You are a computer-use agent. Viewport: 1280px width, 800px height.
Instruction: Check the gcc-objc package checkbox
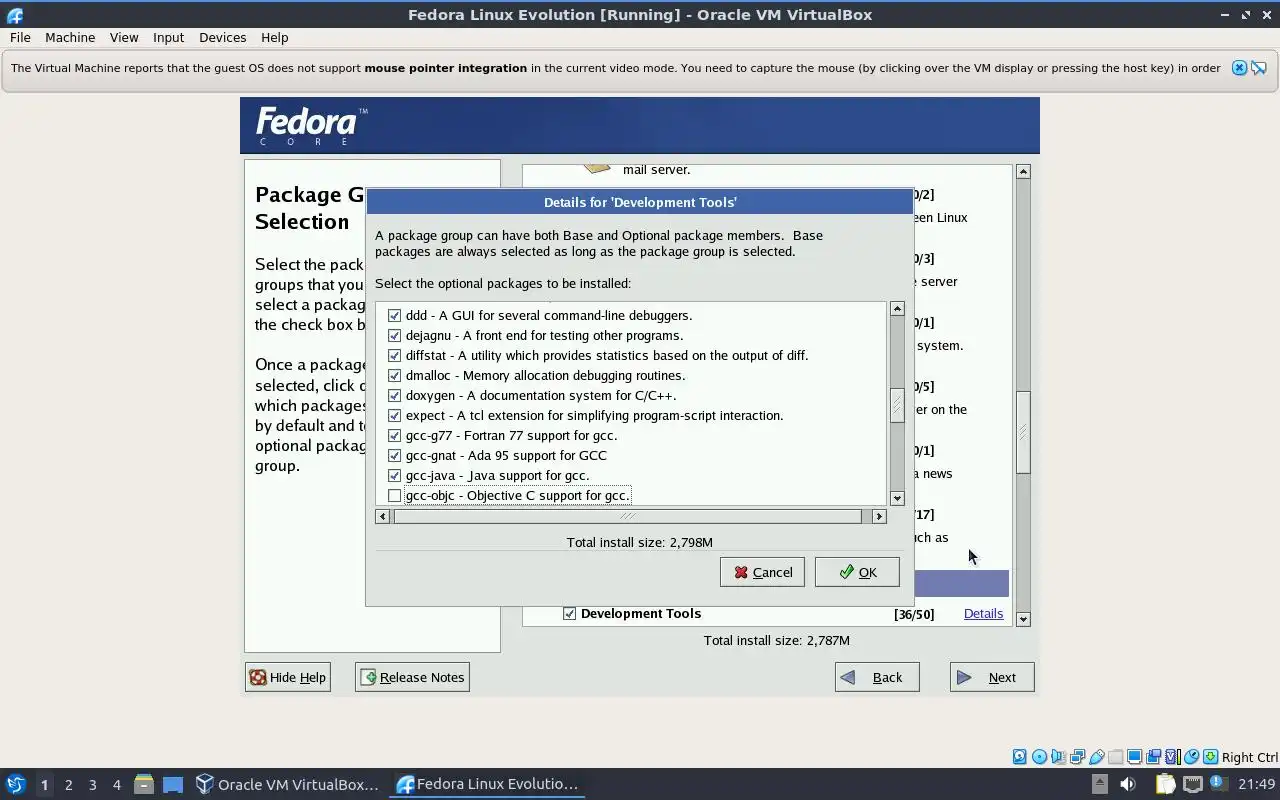(394, 495)
